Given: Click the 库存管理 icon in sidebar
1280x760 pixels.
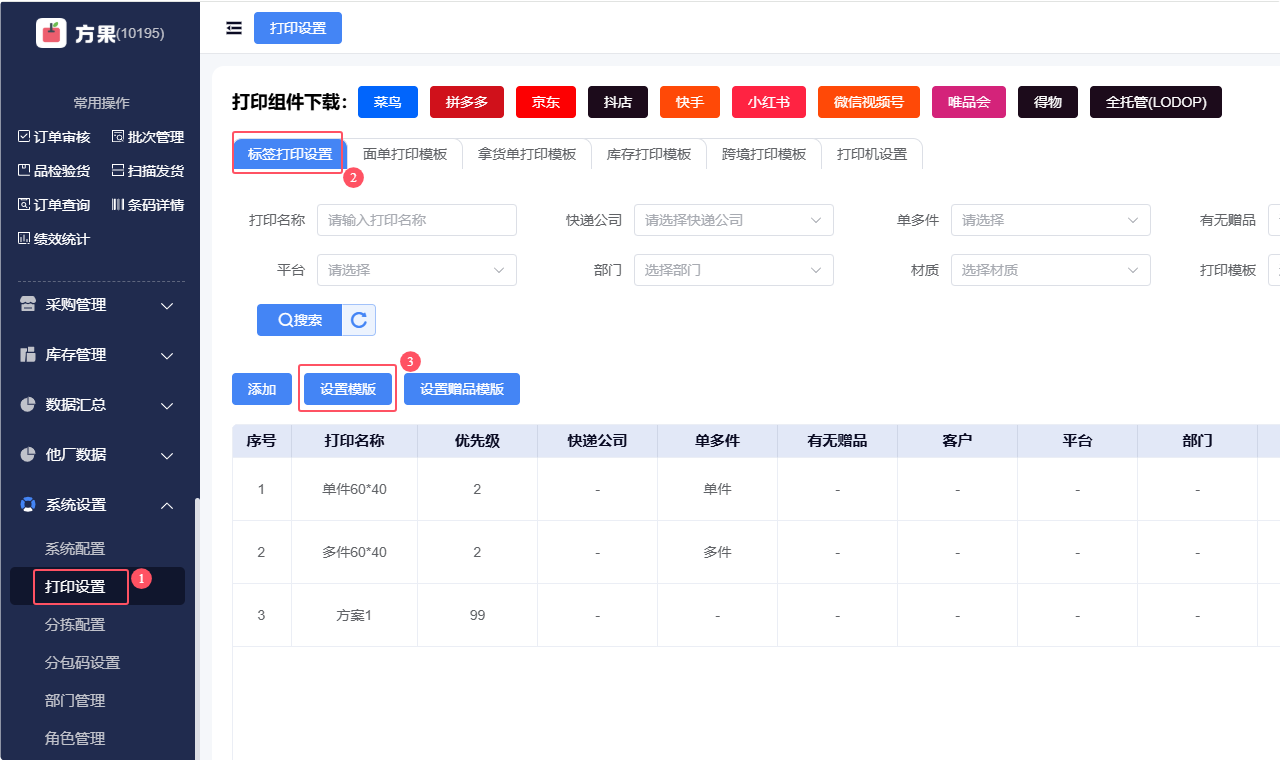Looking at the screenshot, I should click(x=28, y=355).
